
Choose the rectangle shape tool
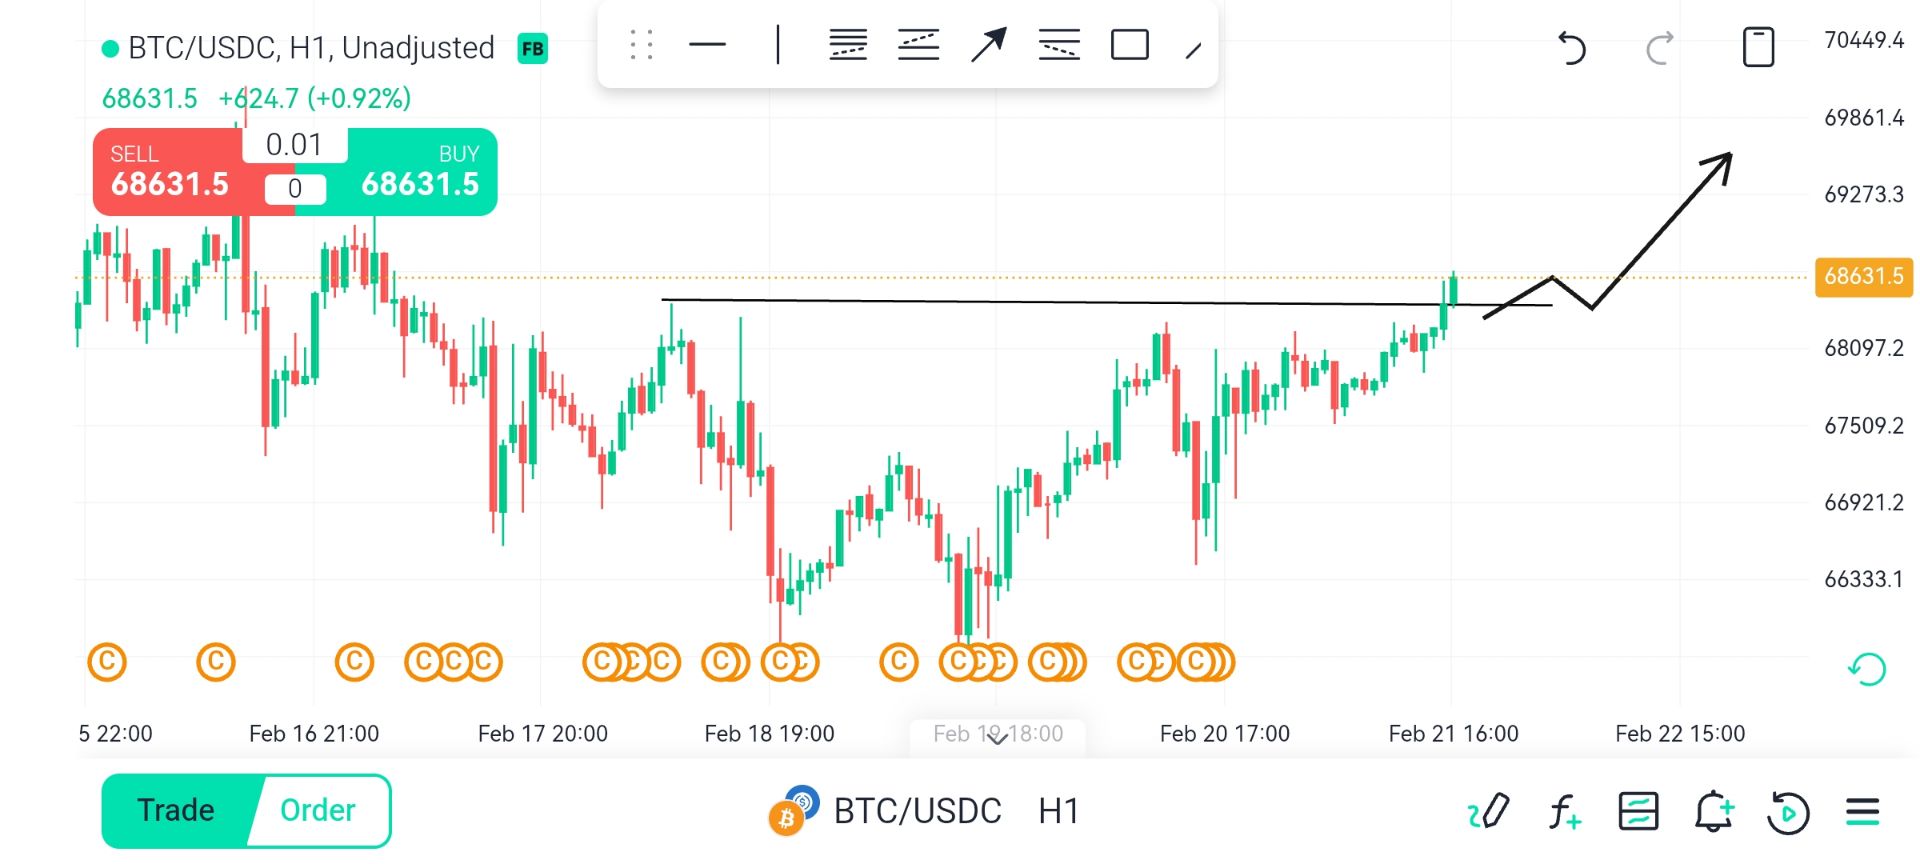tap(1130, 45)
